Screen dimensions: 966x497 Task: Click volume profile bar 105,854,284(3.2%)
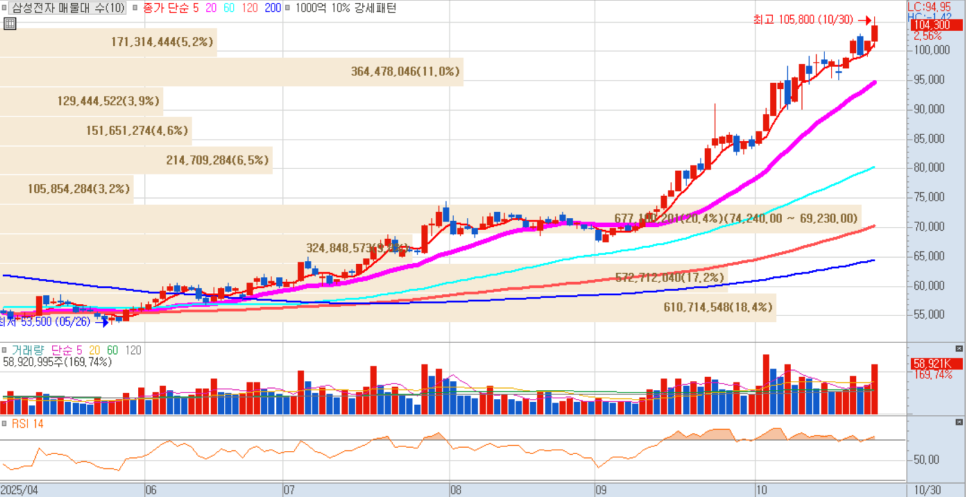[x=67, y=189]
